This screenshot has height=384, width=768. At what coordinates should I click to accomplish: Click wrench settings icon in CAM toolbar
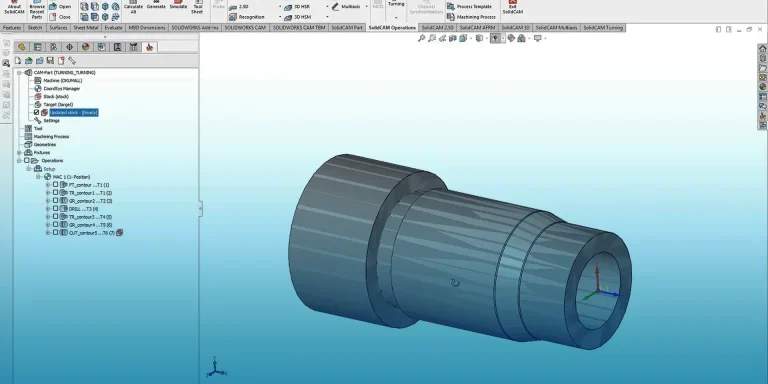click(72, 61)
